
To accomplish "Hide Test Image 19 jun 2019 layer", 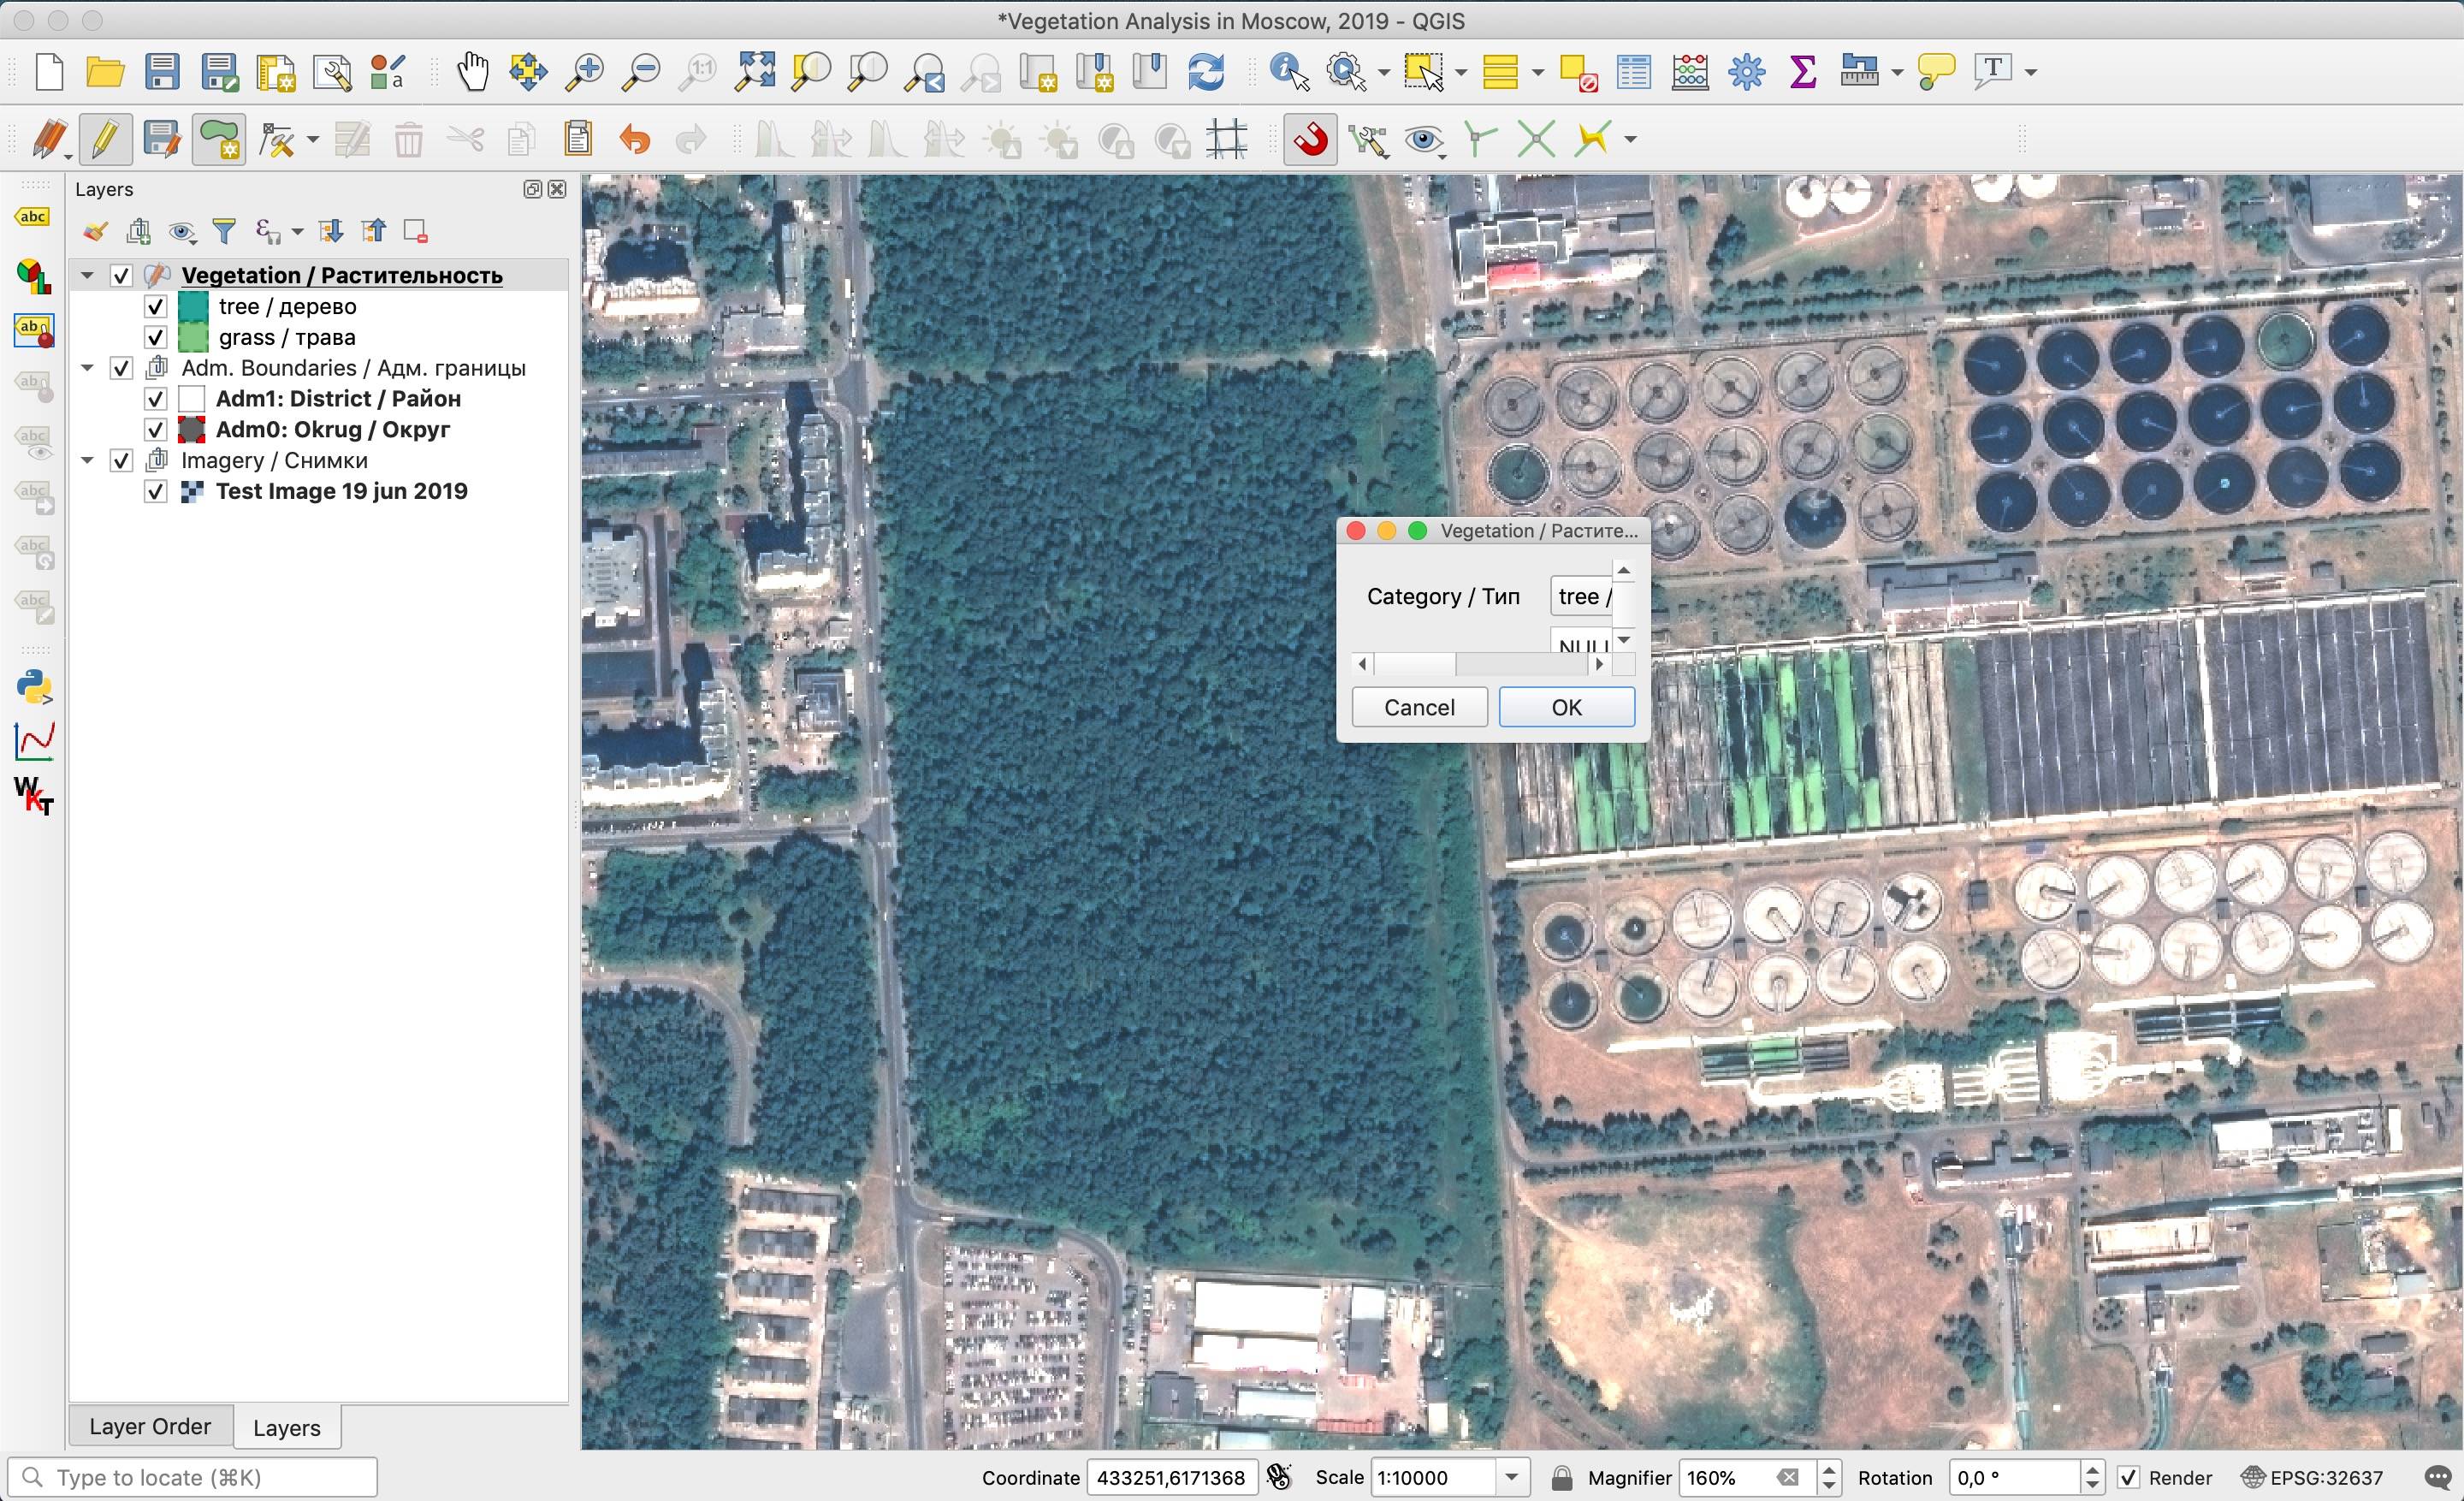I will pos(155,492).
